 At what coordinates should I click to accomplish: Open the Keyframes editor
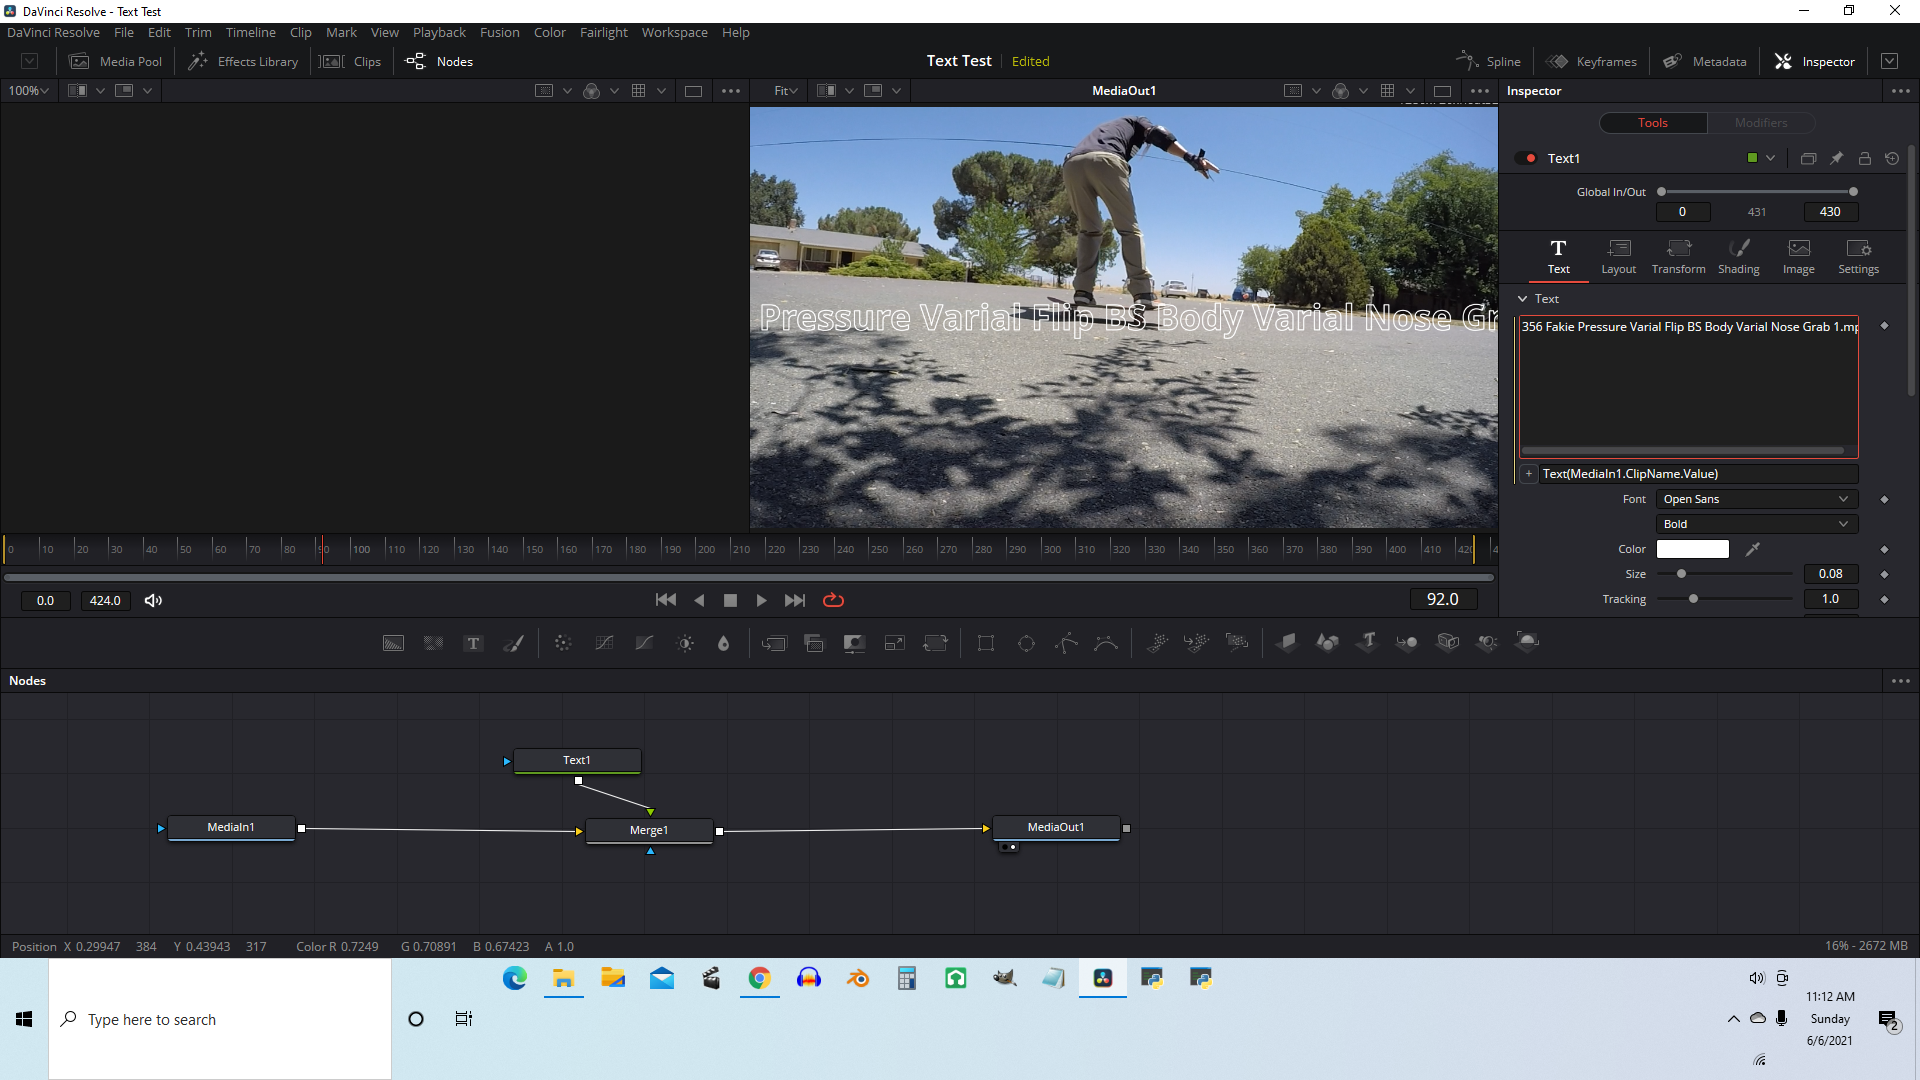pos(1592,61)
